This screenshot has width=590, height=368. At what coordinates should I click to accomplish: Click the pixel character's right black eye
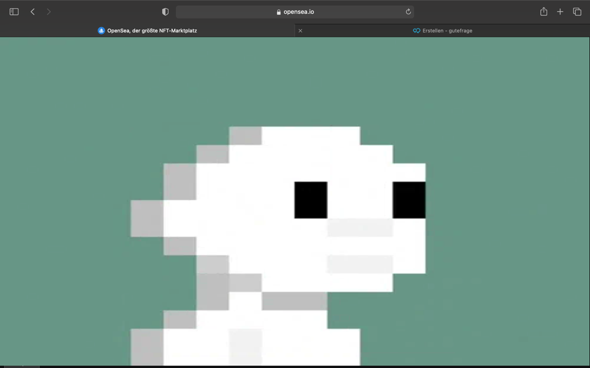tap(409, 200)
